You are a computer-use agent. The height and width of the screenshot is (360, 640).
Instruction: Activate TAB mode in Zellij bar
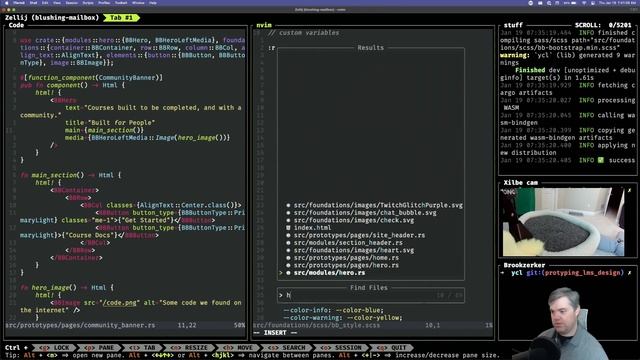(x=142, y=348)
